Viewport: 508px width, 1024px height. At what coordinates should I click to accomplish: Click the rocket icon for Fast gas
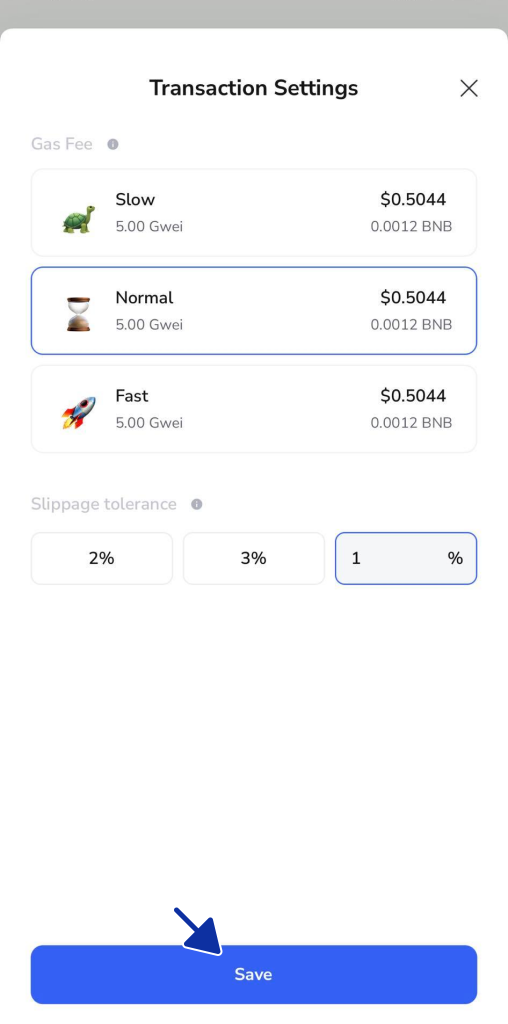(78, 412)
